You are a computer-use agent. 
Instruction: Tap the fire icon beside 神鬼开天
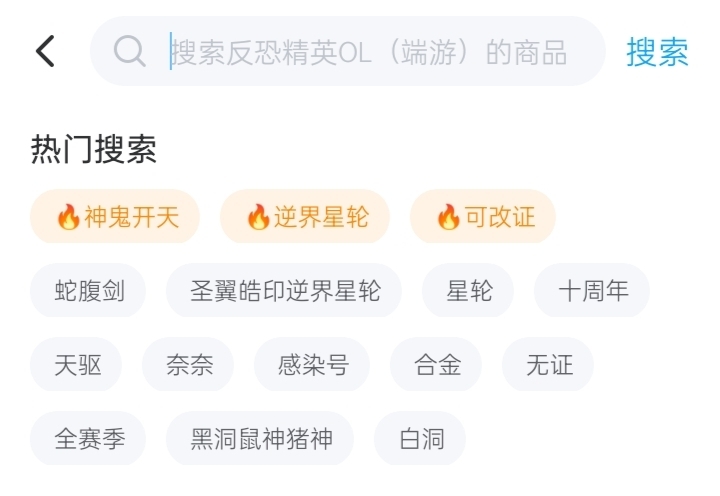click(68, 217)
